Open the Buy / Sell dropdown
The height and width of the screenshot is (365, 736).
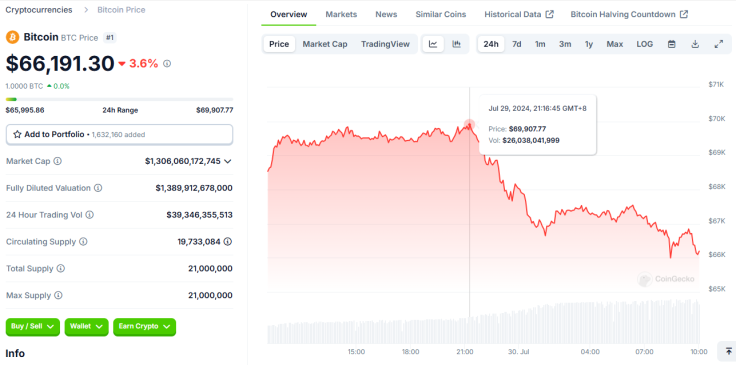pos(33,327)
